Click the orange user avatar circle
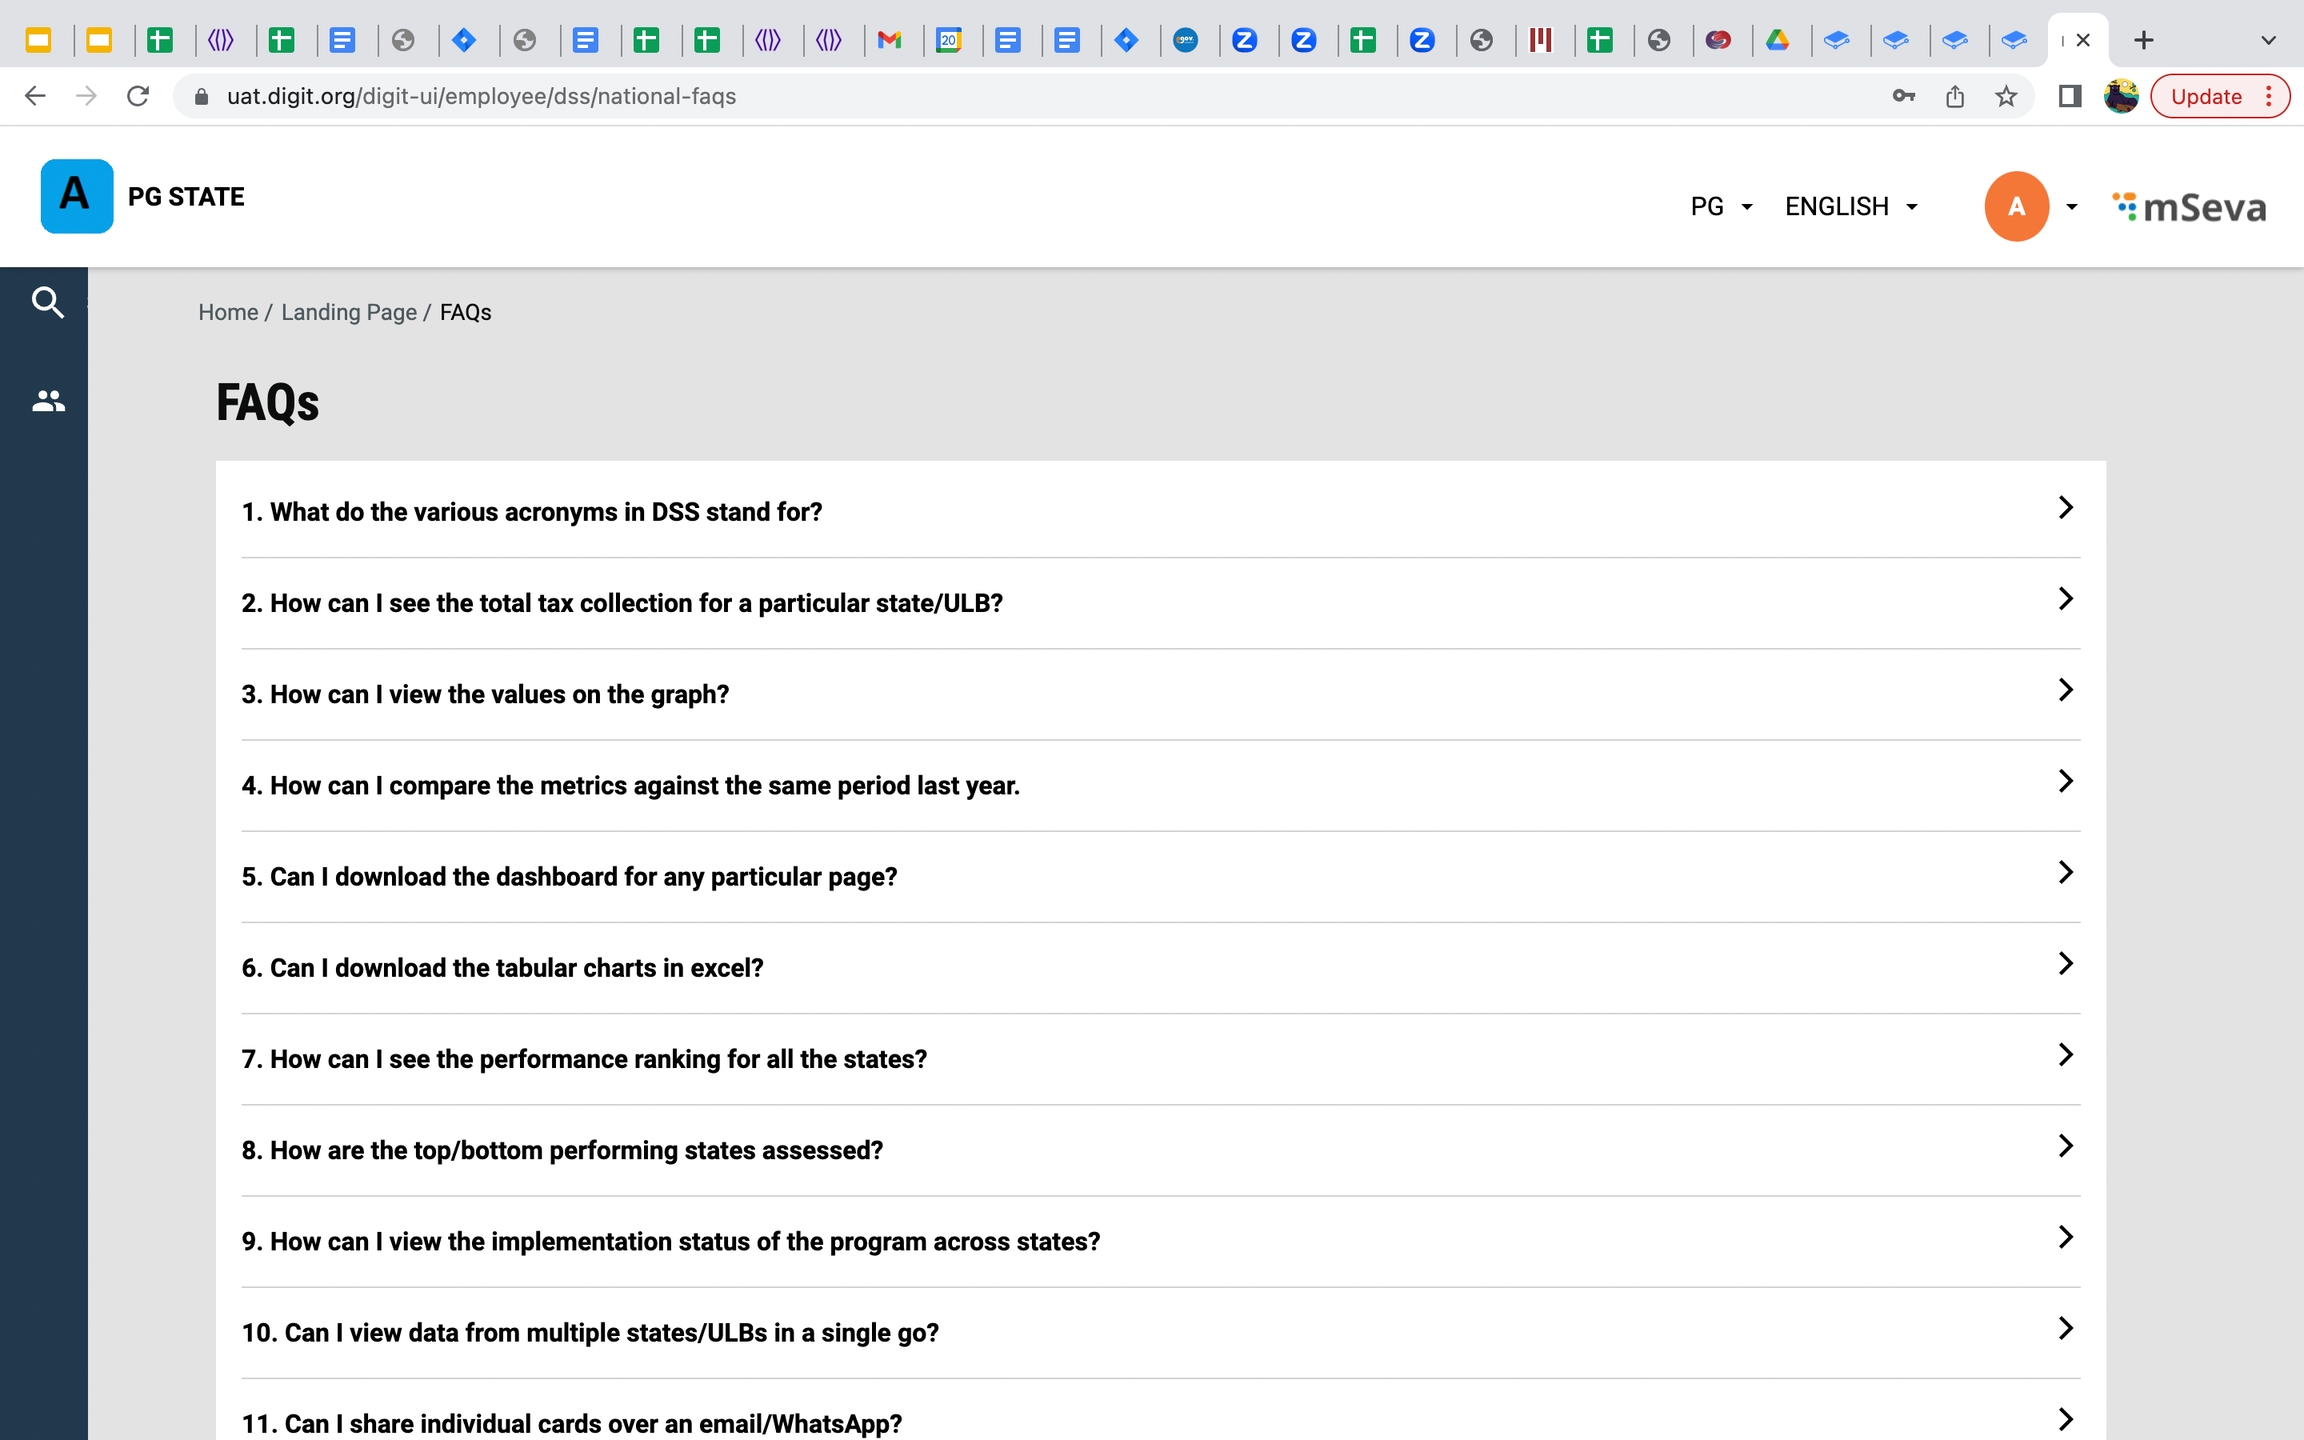Image resolution: width=2304 pixels, height=1440 pixels. pyautogui.click(x=2015, y=206)
